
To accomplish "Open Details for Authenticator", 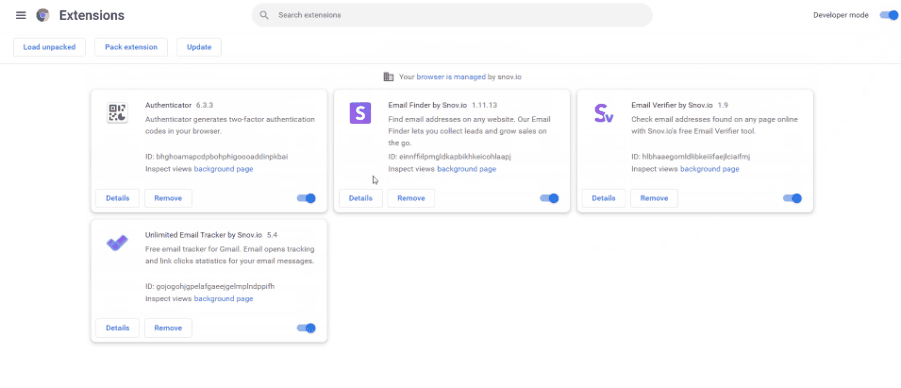I will click(117, 198).
